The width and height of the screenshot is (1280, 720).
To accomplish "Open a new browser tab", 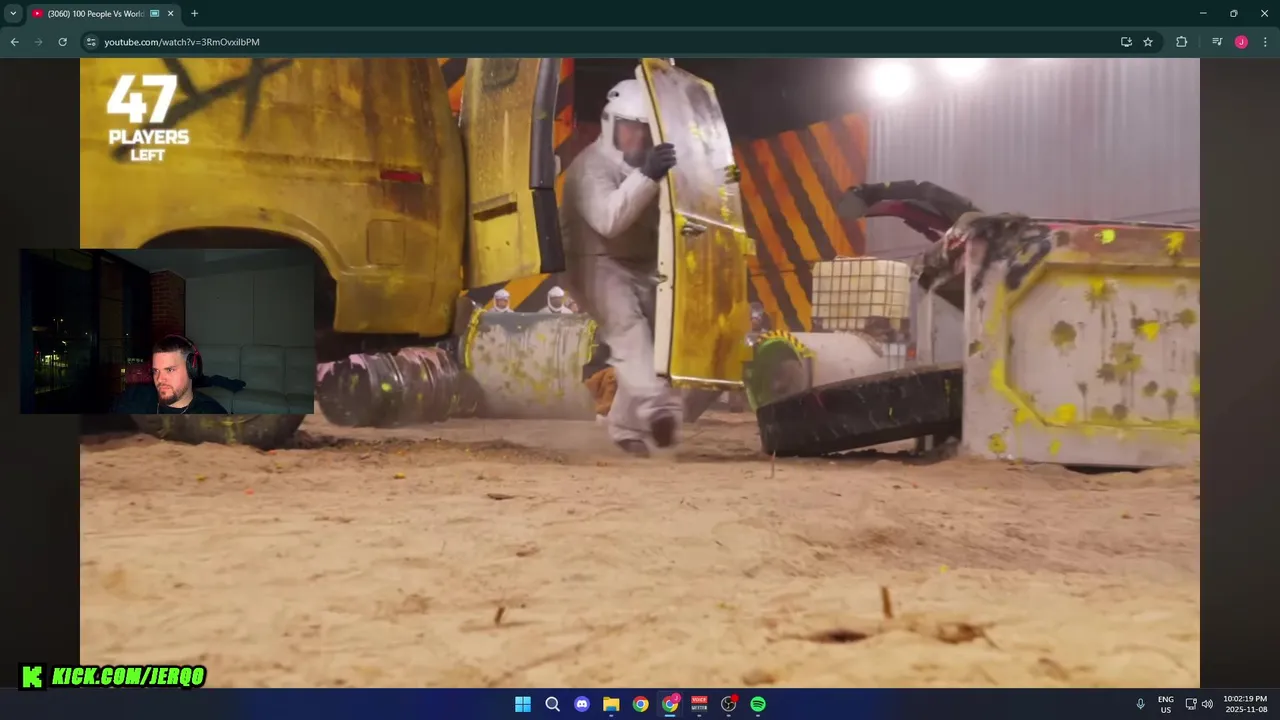I will pyautogui.click(x=194, y=13).
